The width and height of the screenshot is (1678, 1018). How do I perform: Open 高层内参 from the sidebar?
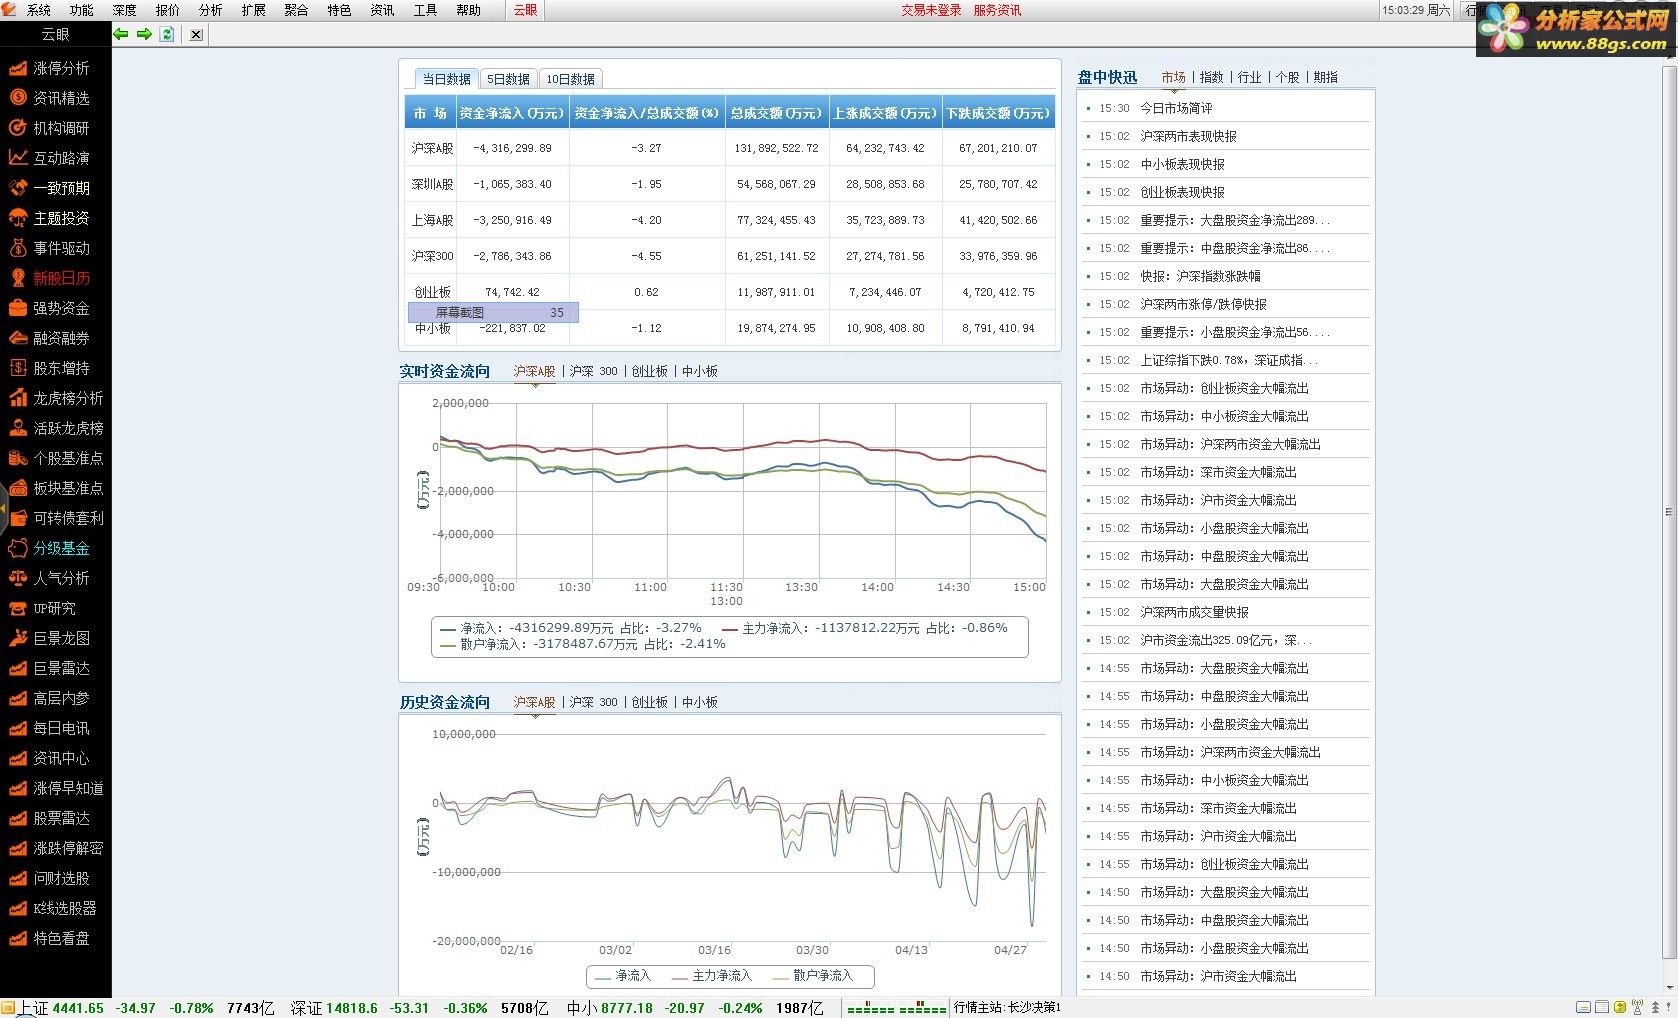click(x=50, y=698)
